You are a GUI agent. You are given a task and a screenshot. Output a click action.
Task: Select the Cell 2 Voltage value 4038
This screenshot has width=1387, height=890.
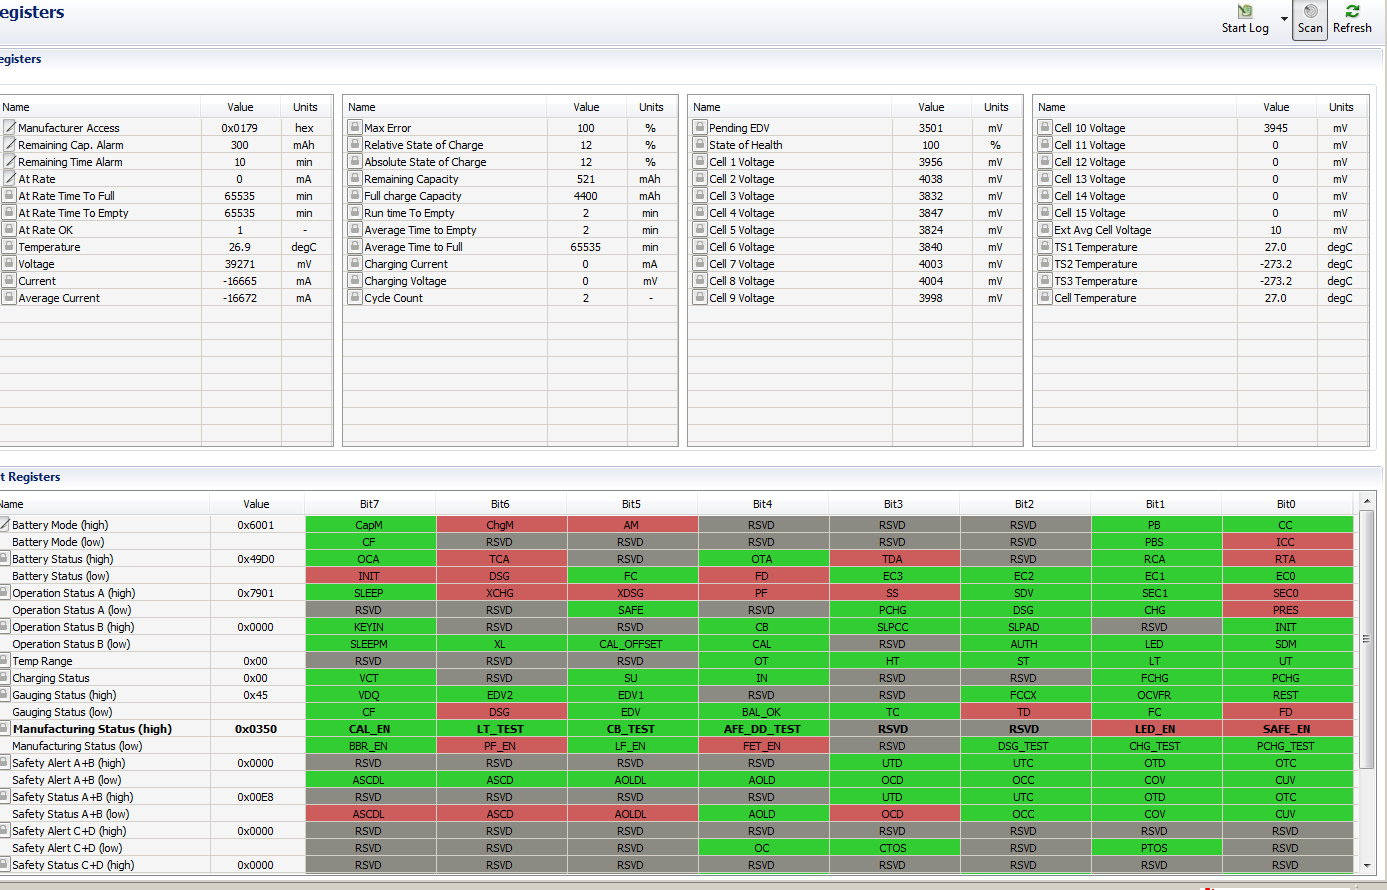click(931, 179)
